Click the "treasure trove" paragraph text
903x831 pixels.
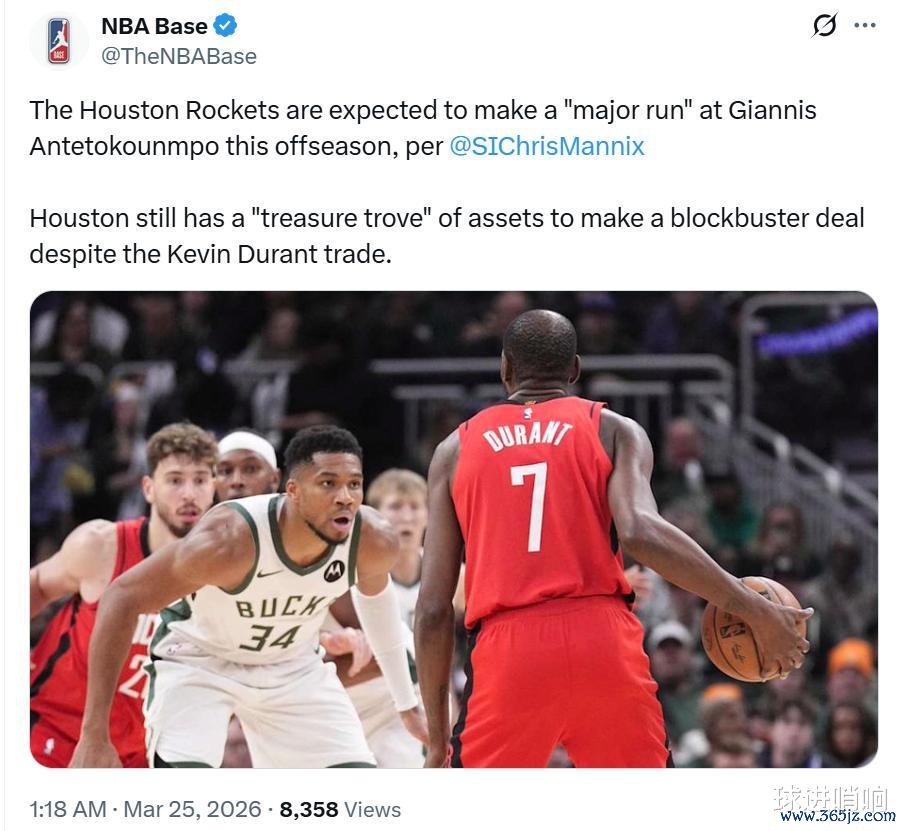tap(447, 236)
